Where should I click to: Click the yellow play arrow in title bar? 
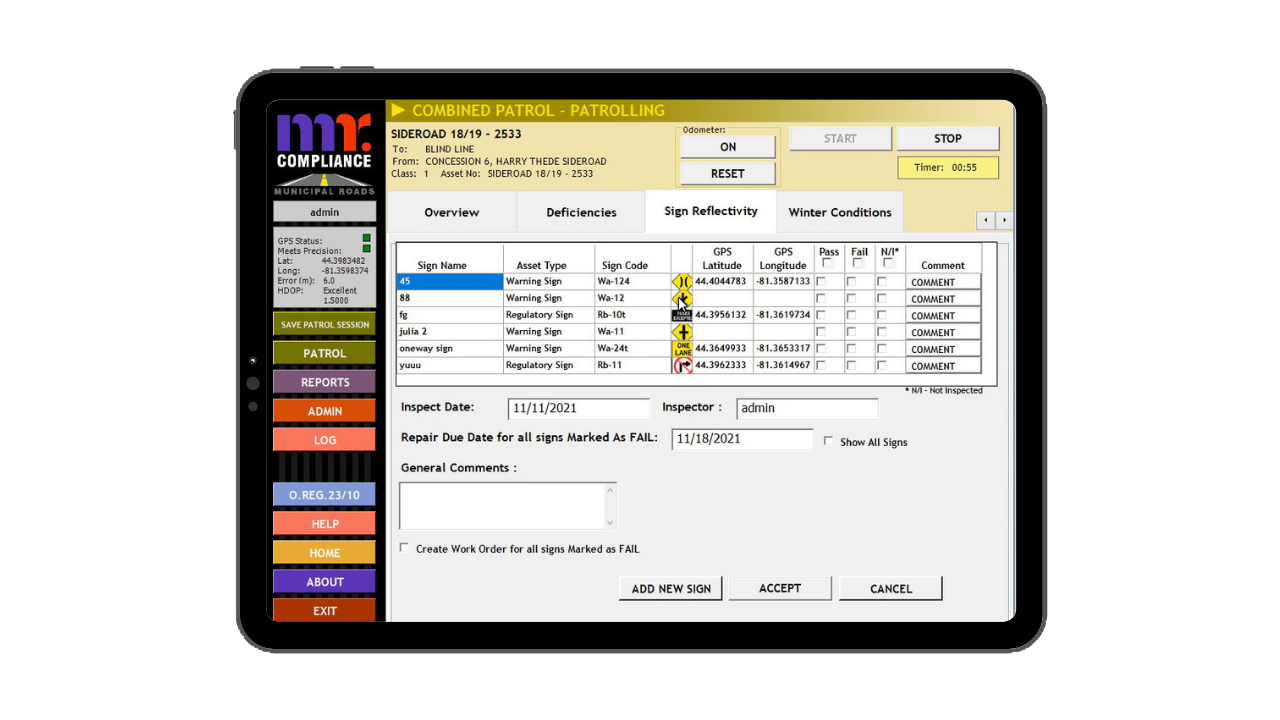[398, 110]
